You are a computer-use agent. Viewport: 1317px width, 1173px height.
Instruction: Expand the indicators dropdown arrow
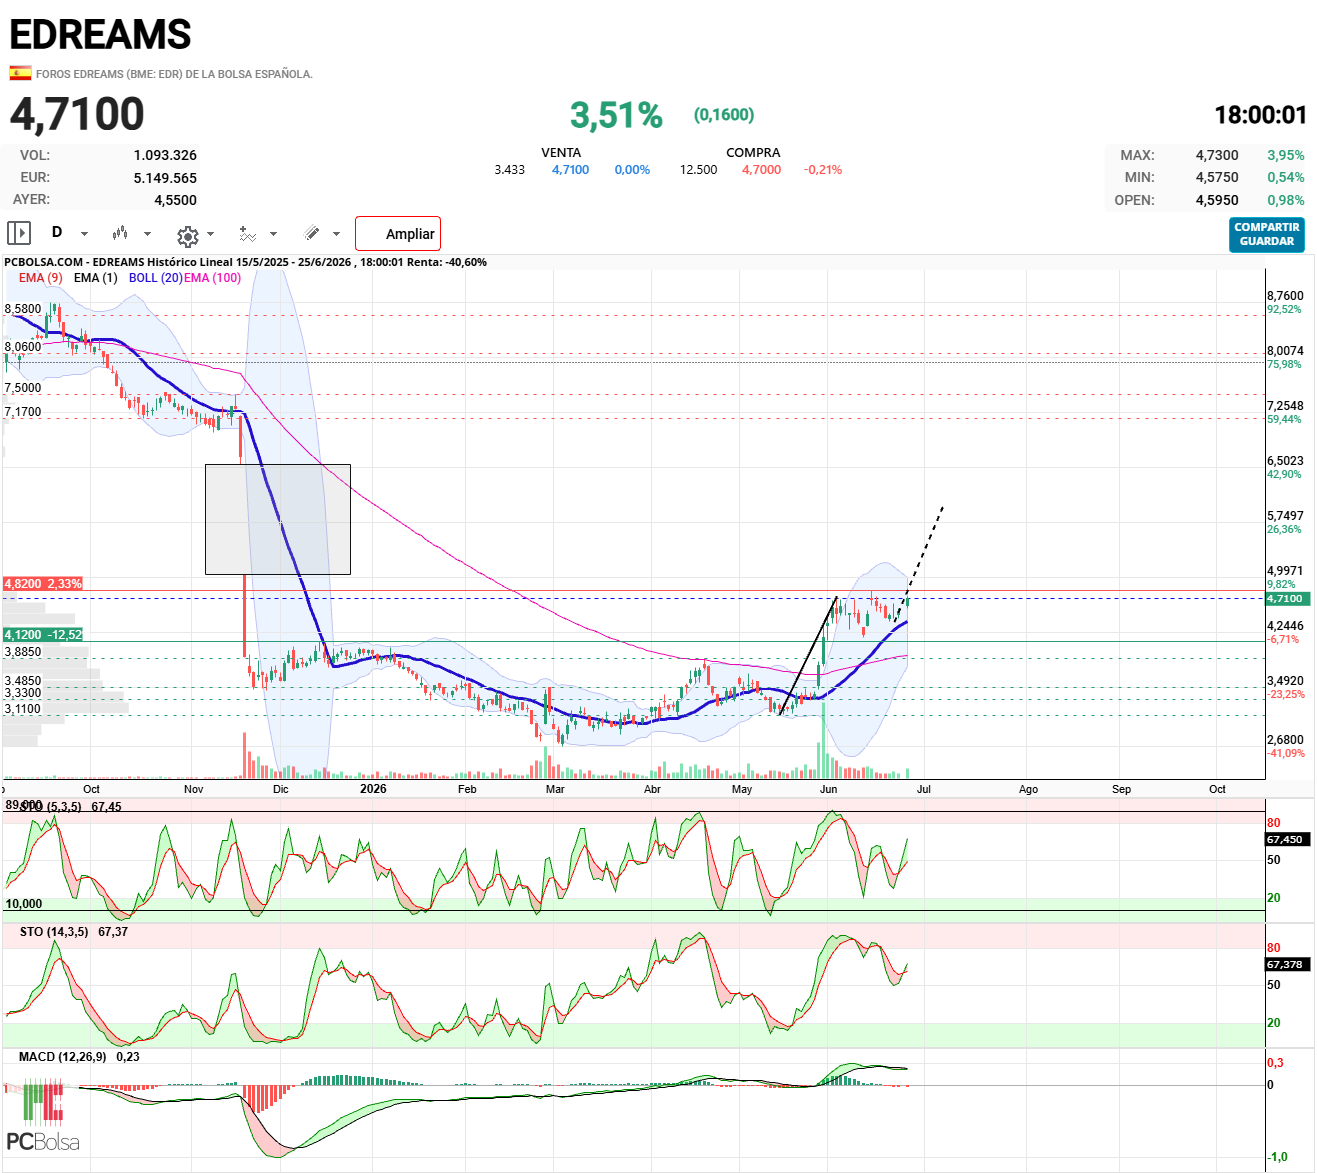pyautogui.click(x=273, y=234)
